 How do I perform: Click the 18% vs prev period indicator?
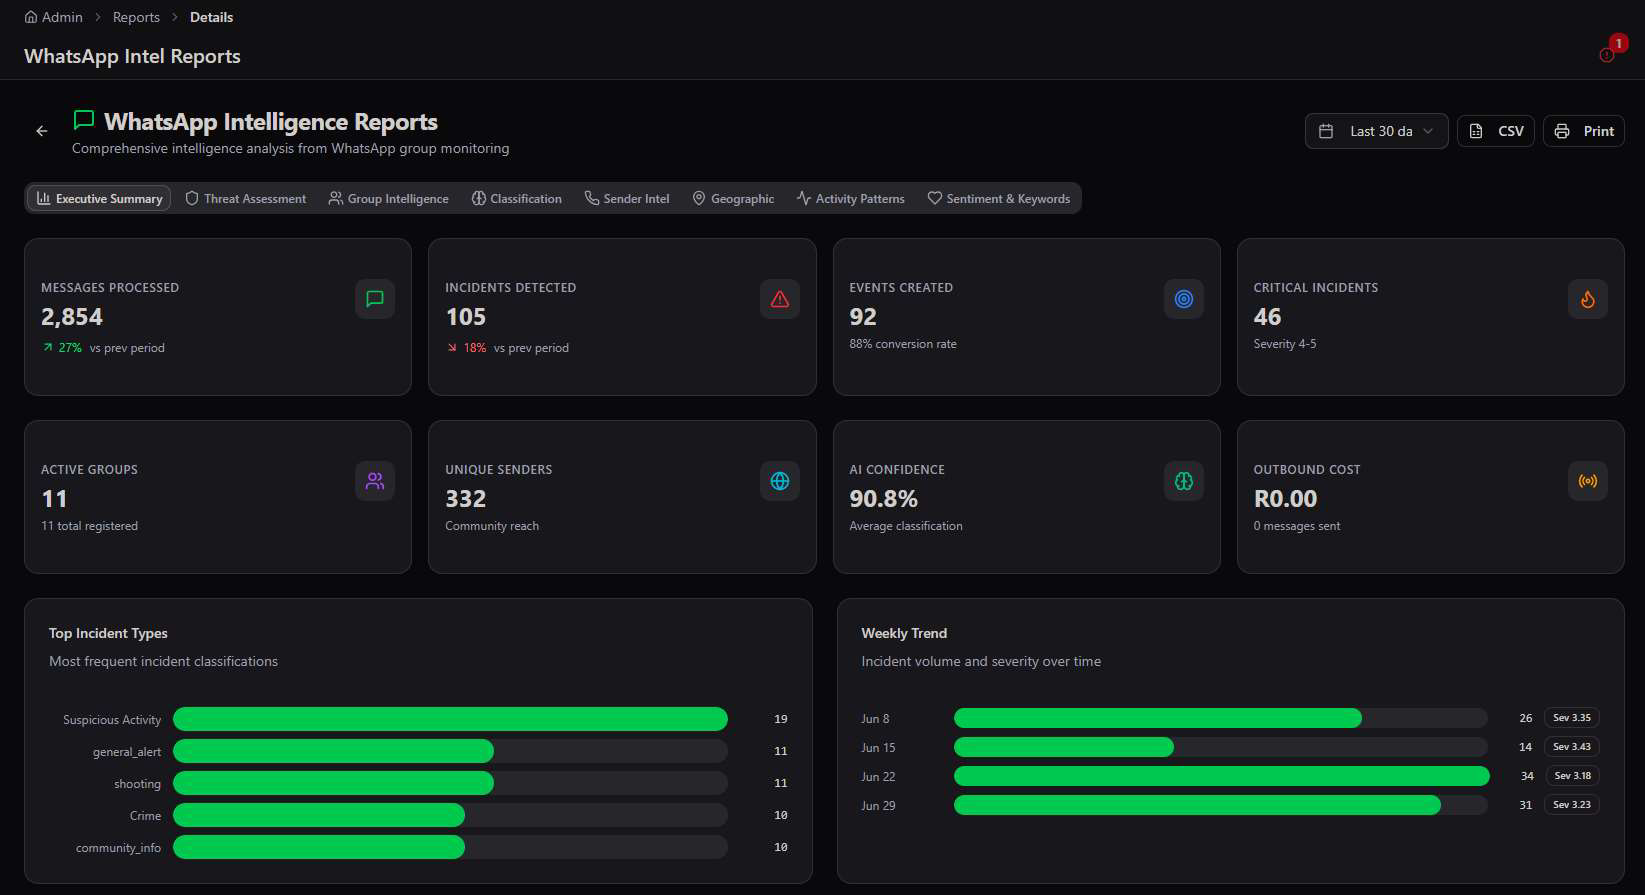[507, 348]
